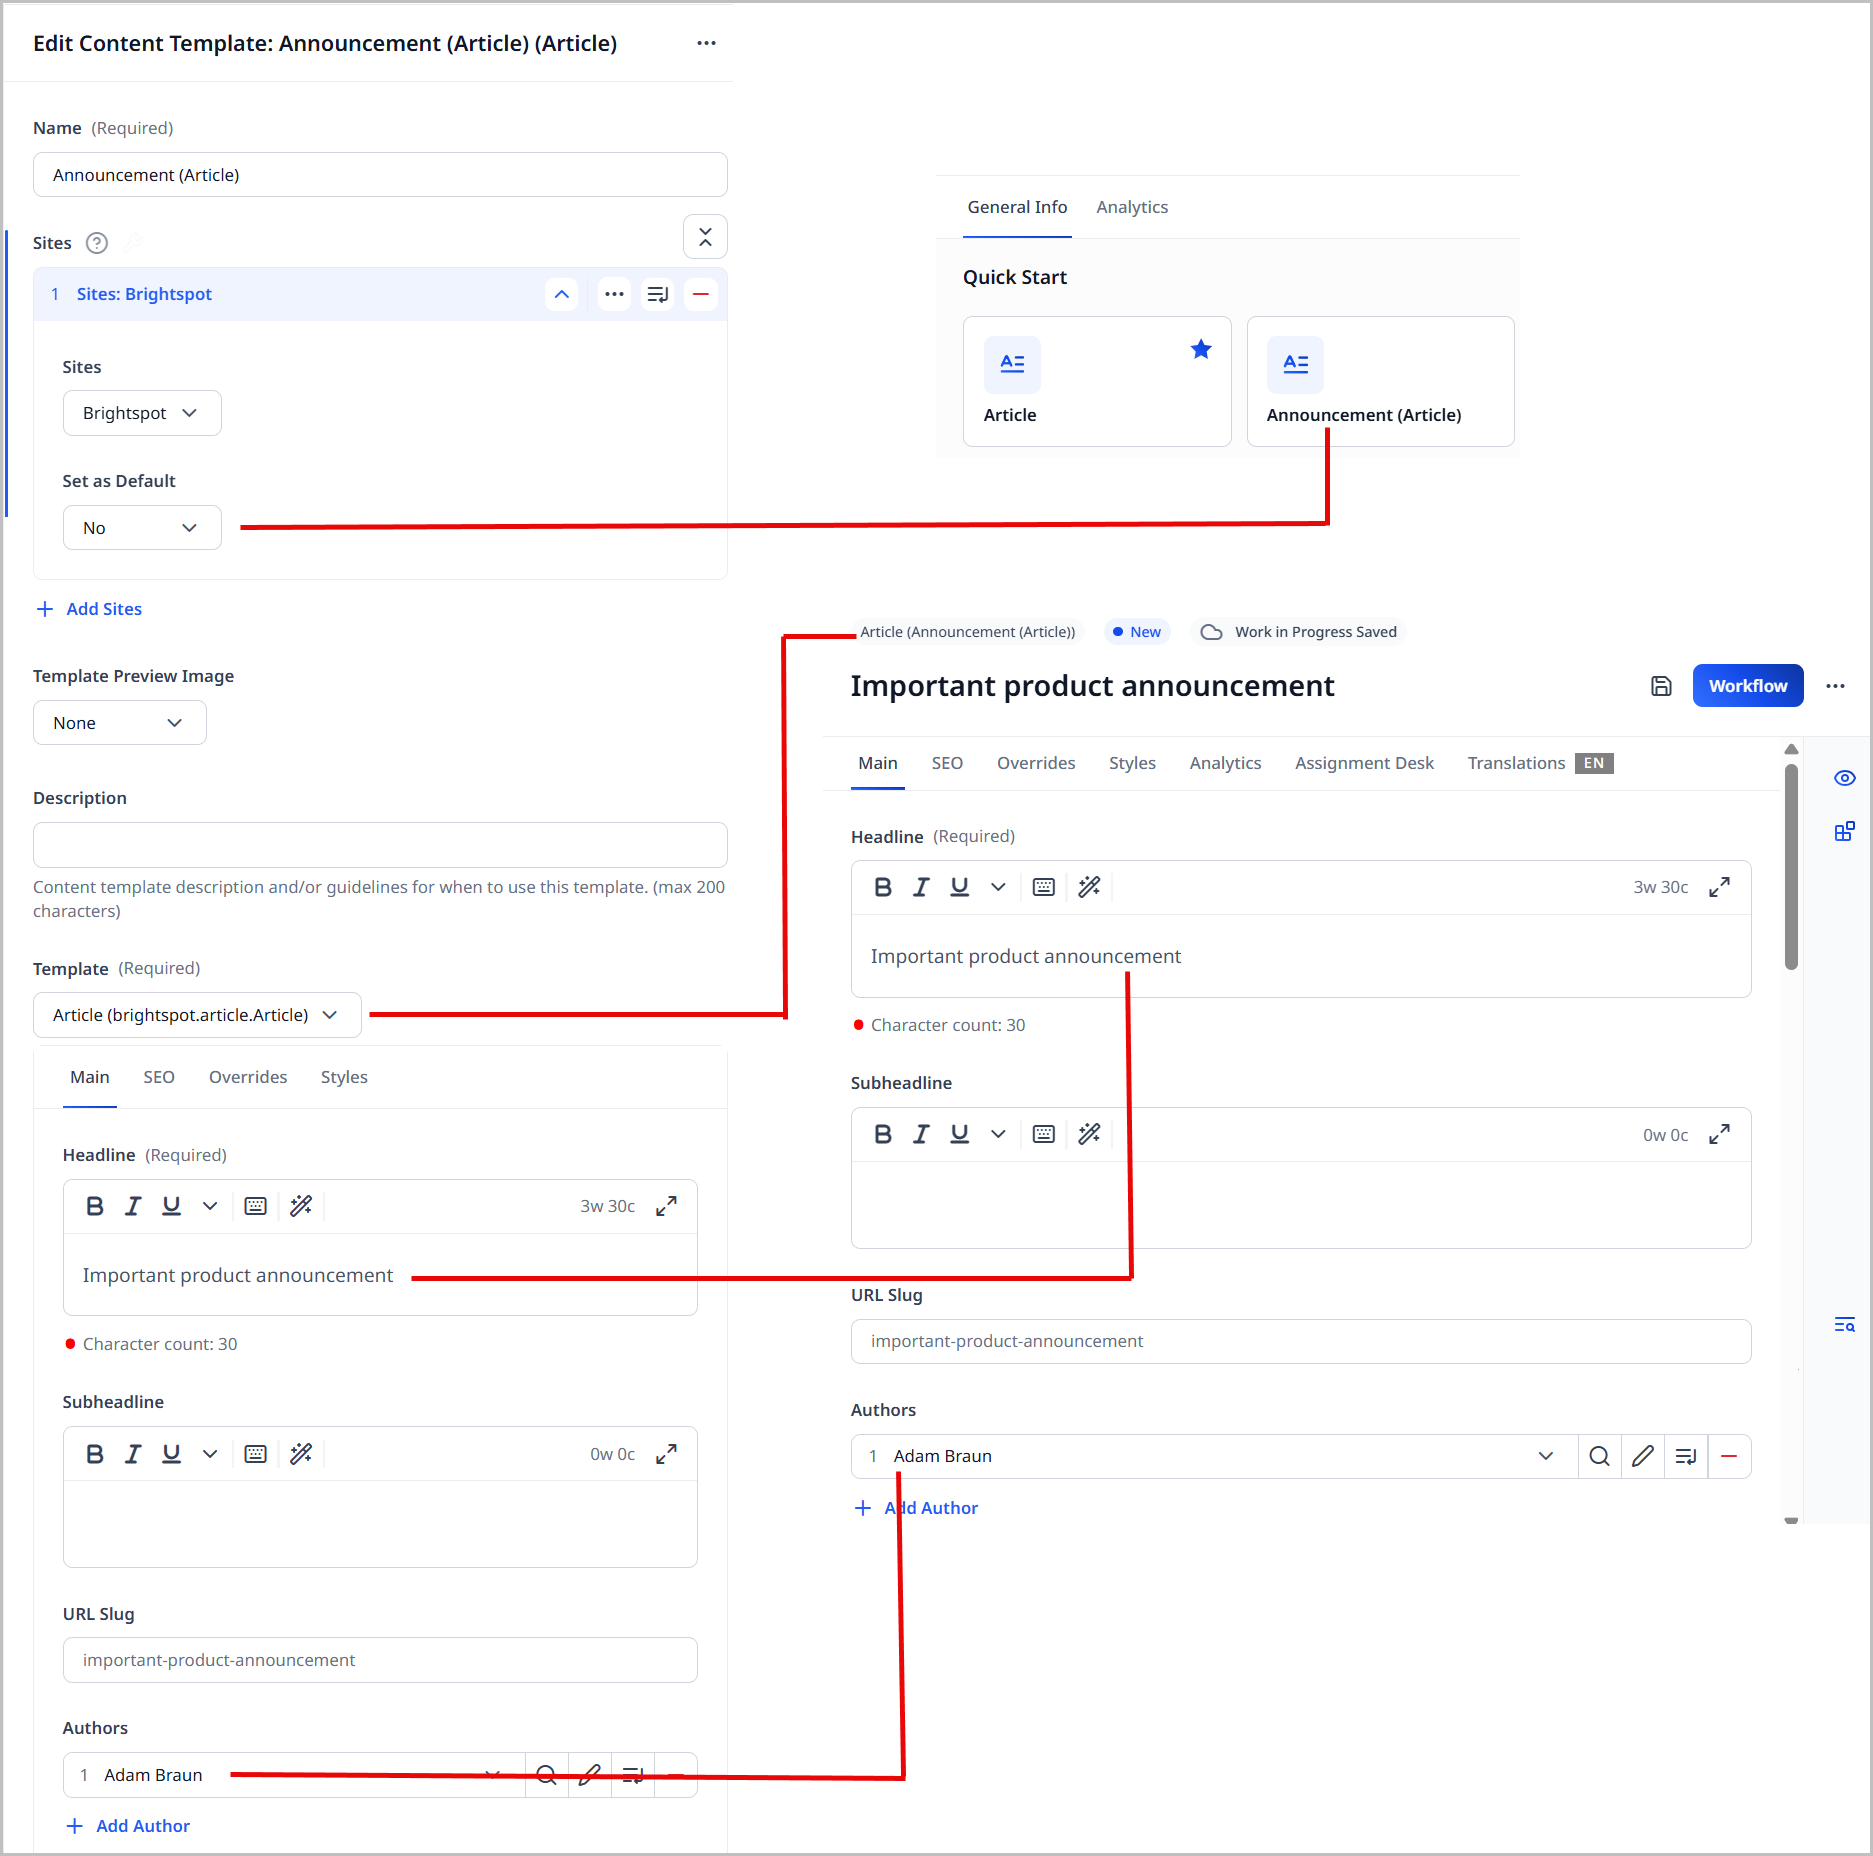Save the article with the floppy disk icon
Viewport: 1873px width, 1856px height.
(x=1661, y=686)
